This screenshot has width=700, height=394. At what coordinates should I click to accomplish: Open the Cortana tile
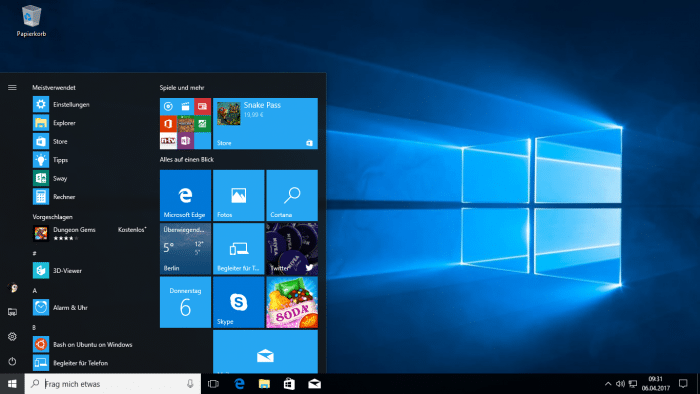[x=292, y=195]
